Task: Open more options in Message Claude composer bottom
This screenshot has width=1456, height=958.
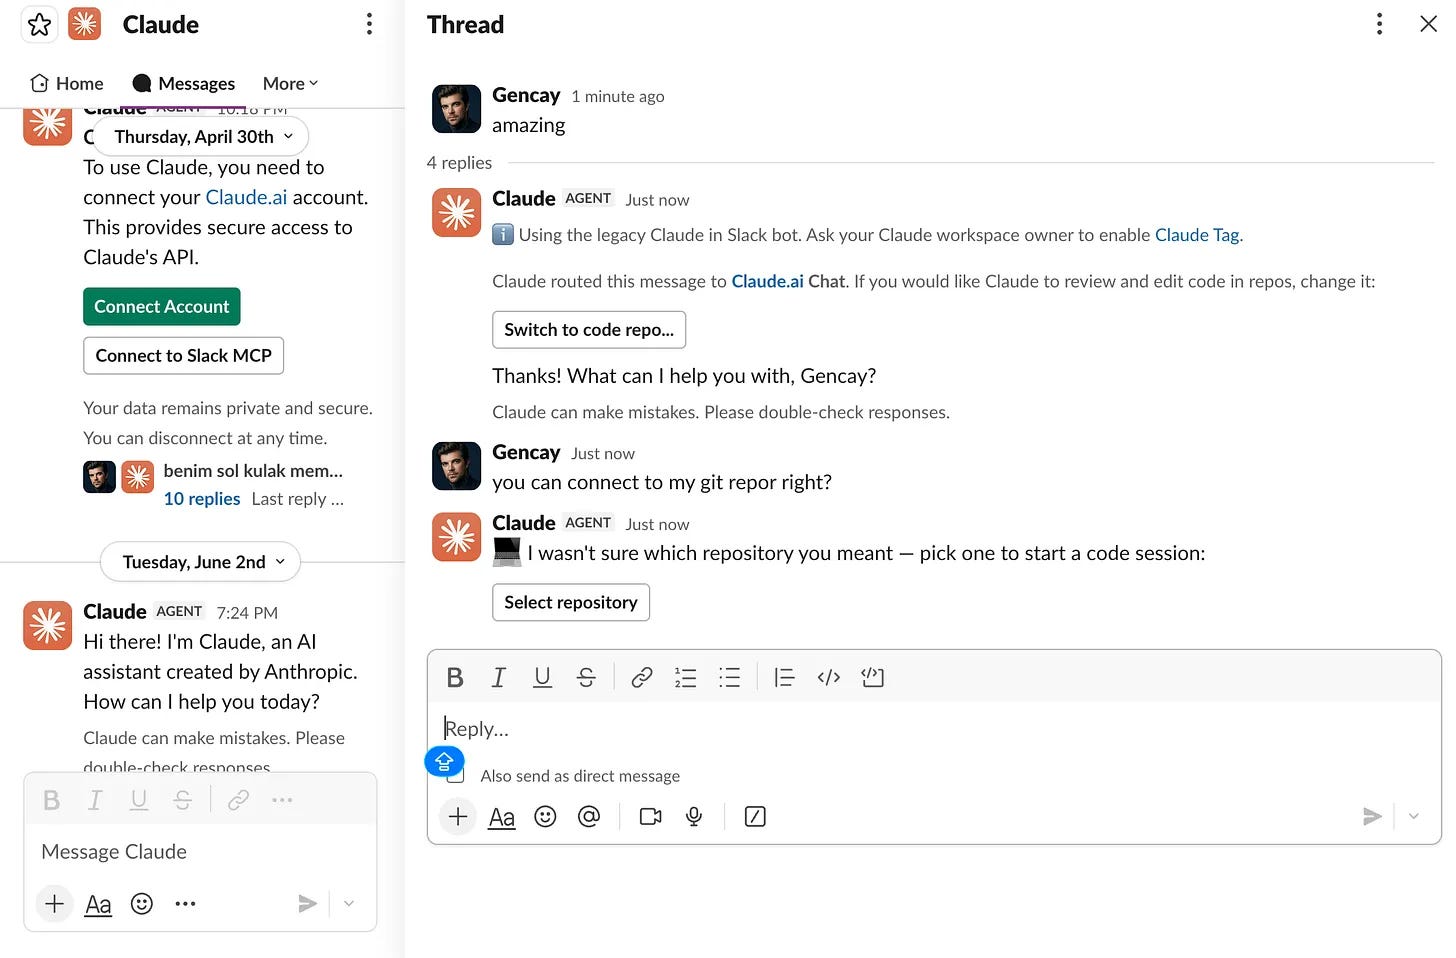Action: [185, 904]
